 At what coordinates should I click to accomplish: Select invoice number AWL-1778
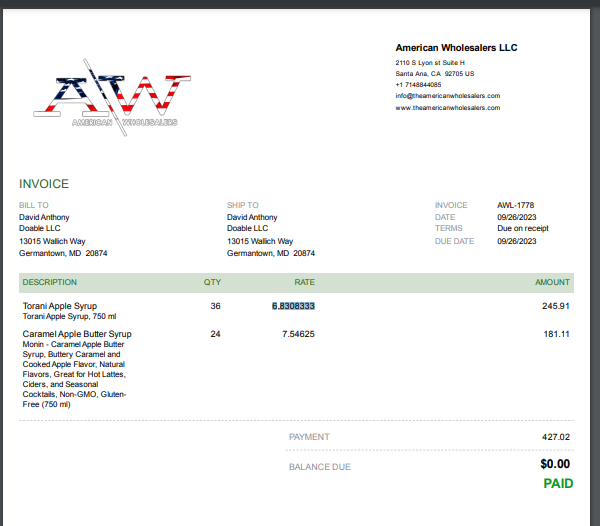pos(515,205)
